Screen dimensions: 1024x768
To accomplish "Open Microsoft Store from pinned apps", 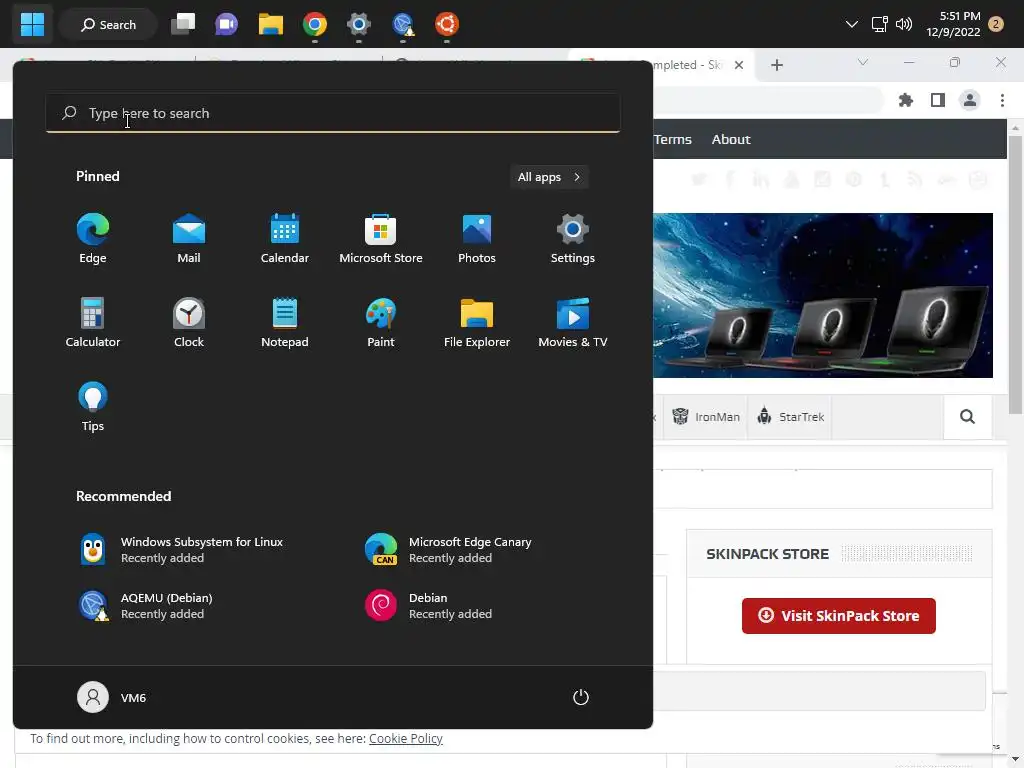I will click(x=381, y=238).
